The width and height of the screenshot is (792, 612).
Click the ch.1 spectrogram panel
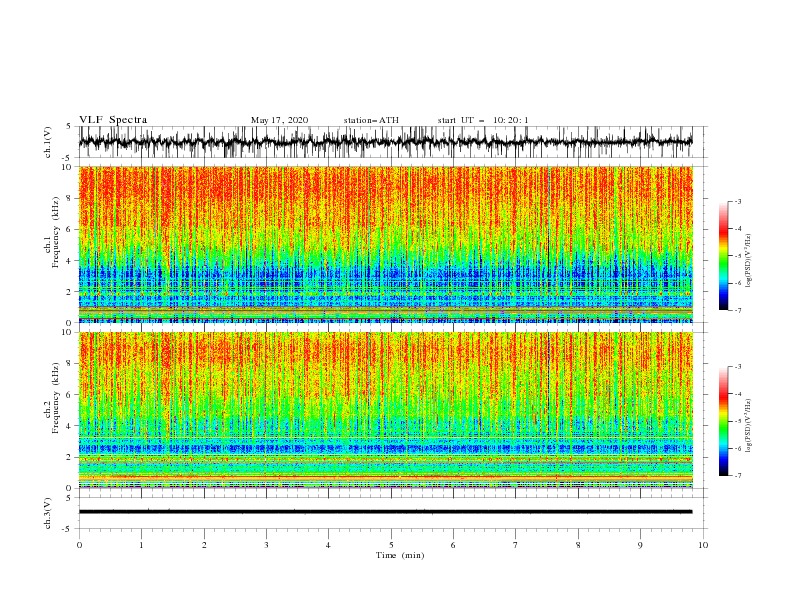click(x=386, y=244)
